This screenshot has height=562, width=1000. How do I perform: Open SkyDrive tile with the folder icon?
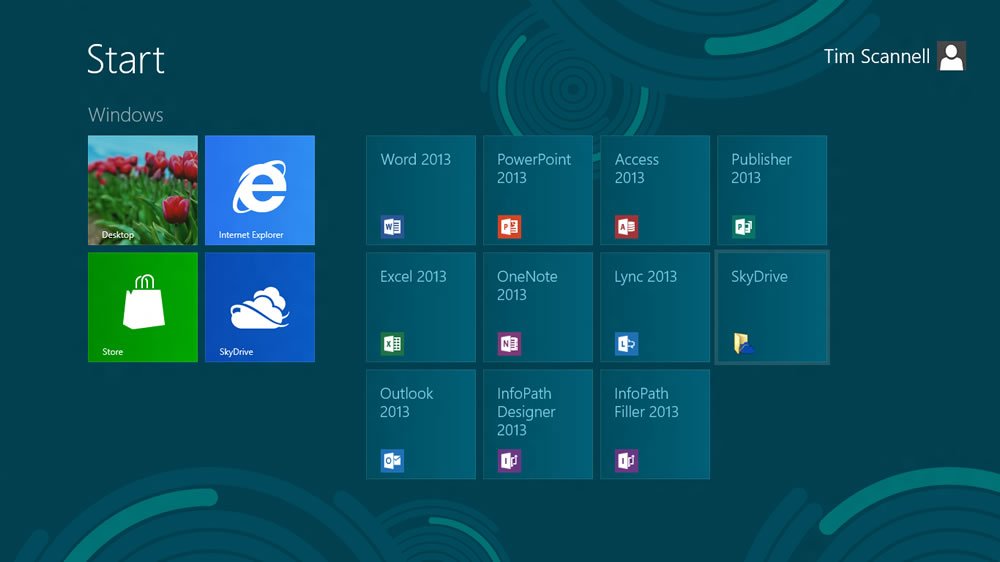(x=772, y=307)
